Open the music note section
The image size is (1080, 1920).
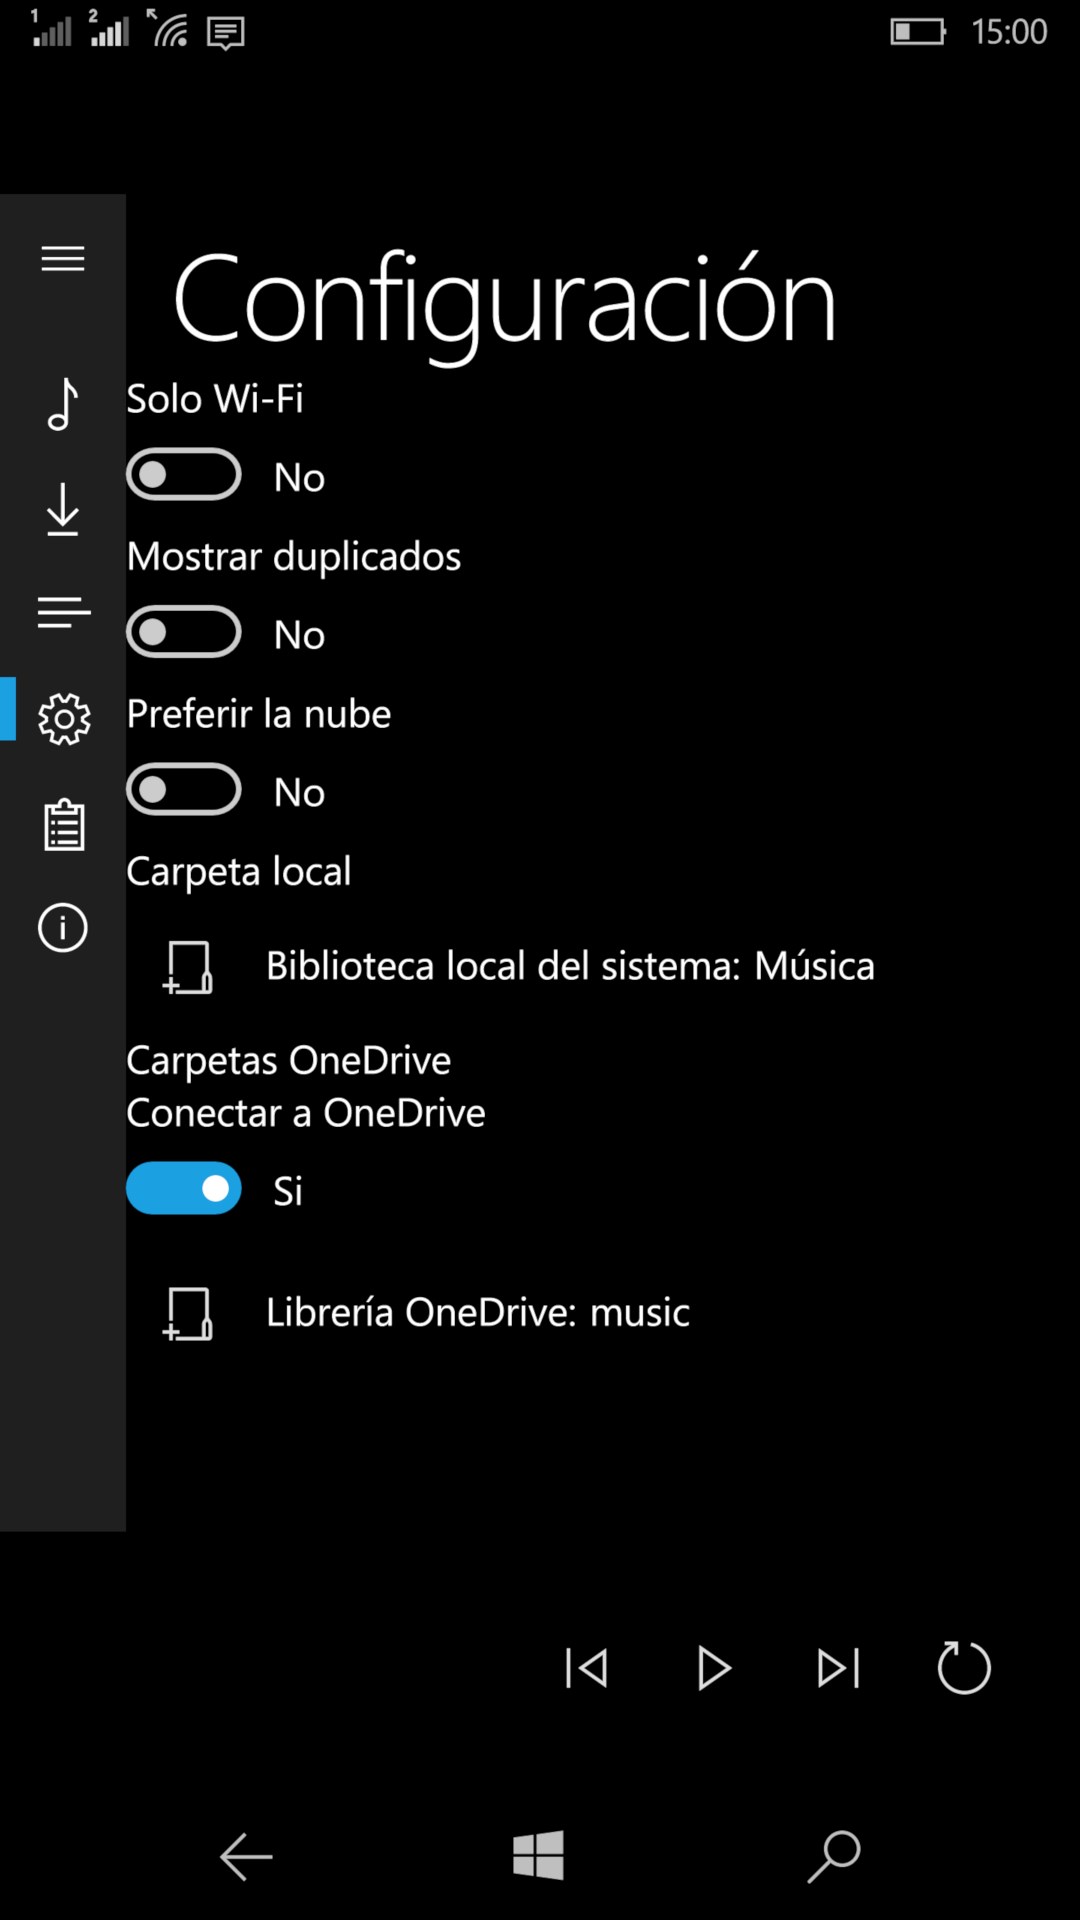(x=63, y=405)
